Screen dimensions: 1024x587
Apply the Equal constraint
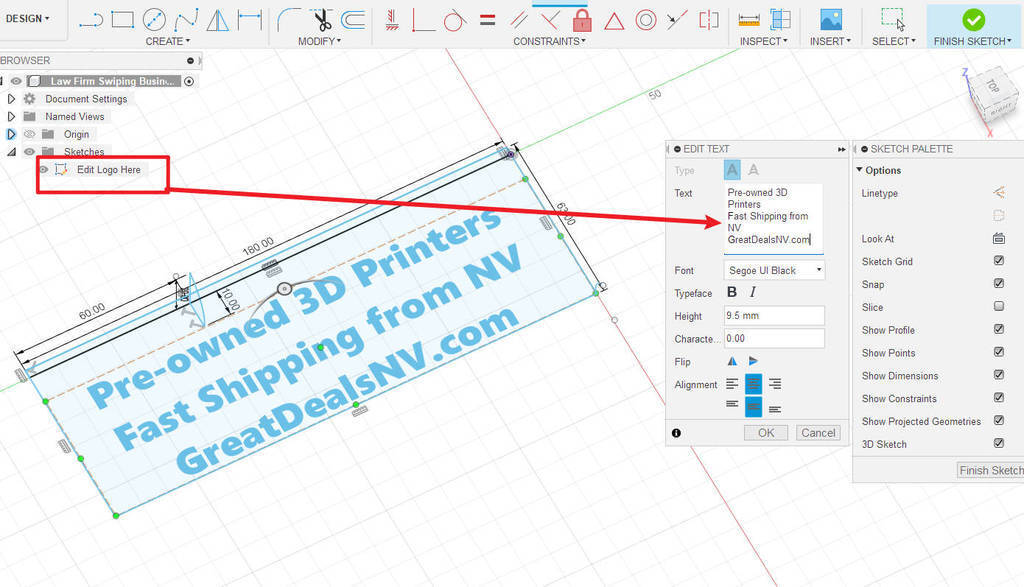click(x=487, y=20)
